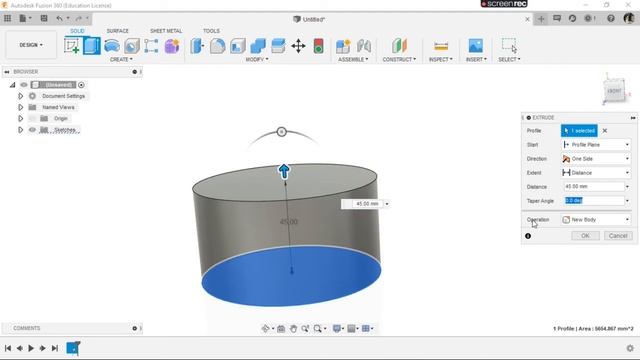
Task: Select the Rectangular Pattern tool icon
Action: pos(151,46)
